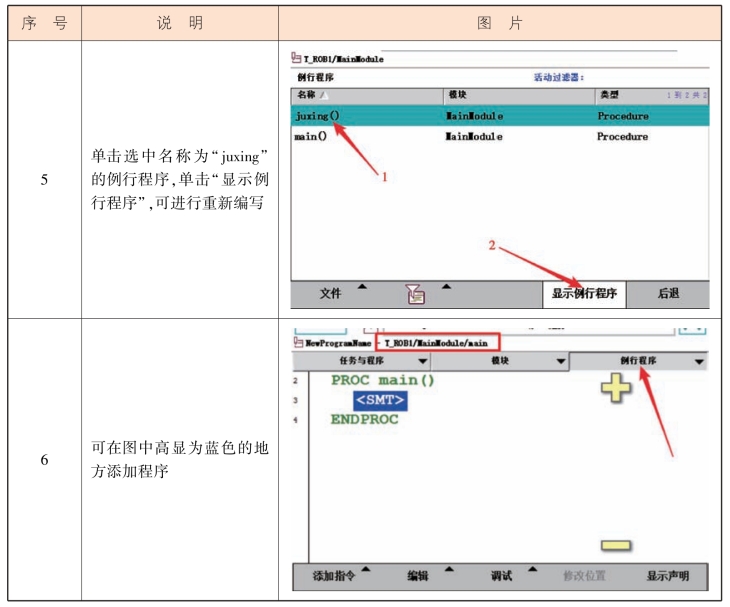Click the ENDPROC code line

pos(365,419)
